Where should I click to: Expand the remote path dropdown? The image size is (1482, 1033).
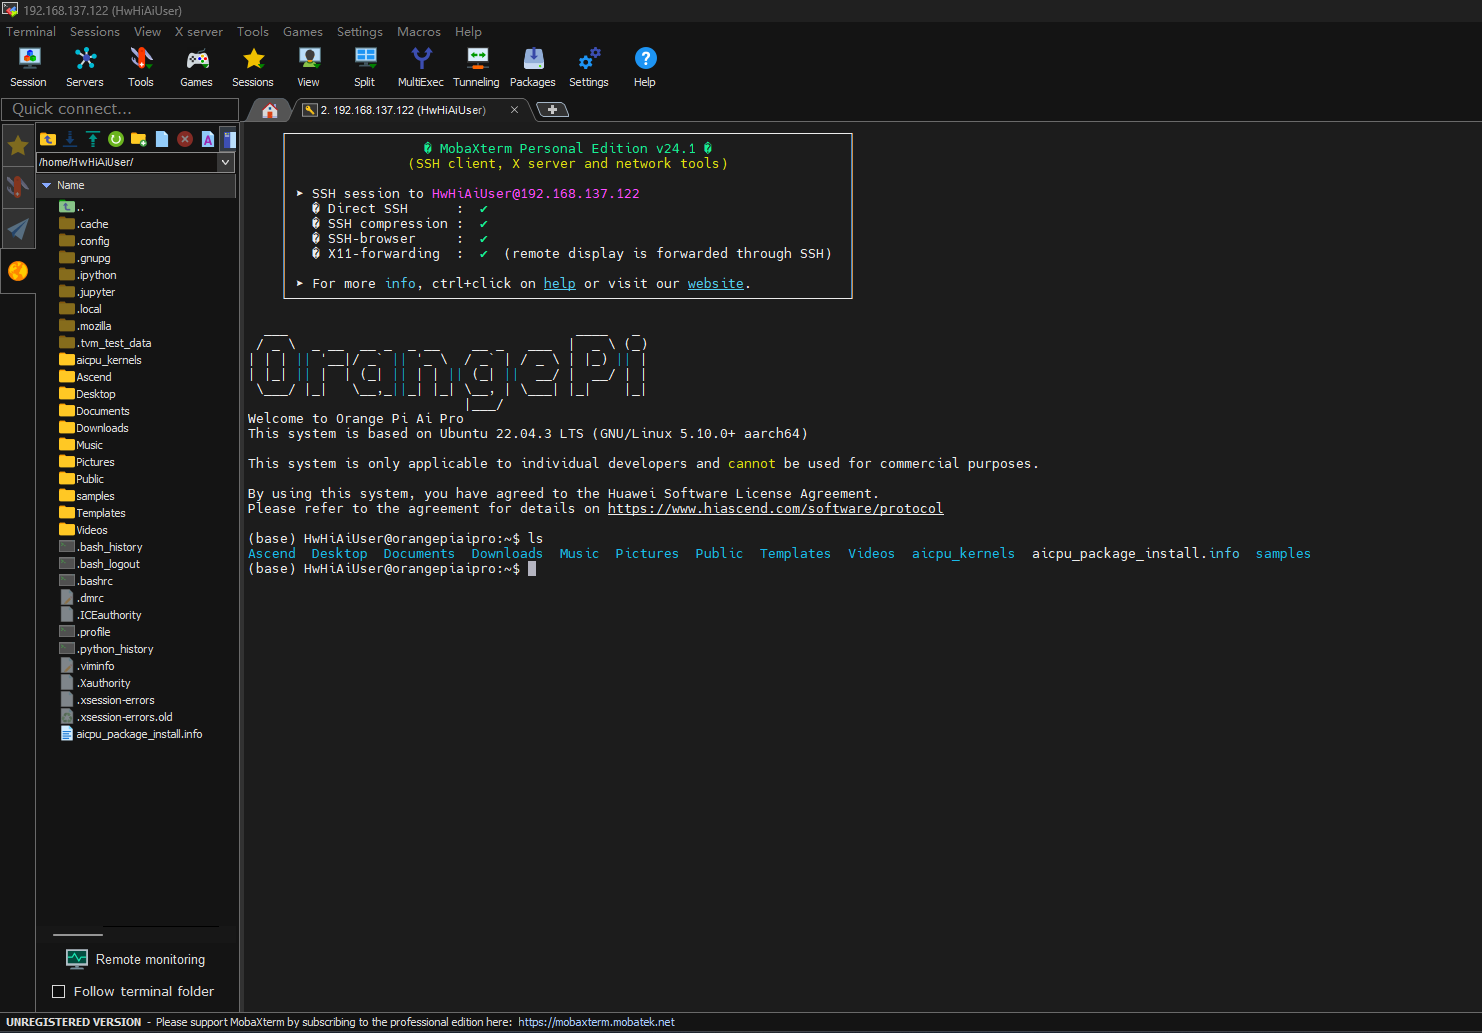226,162
